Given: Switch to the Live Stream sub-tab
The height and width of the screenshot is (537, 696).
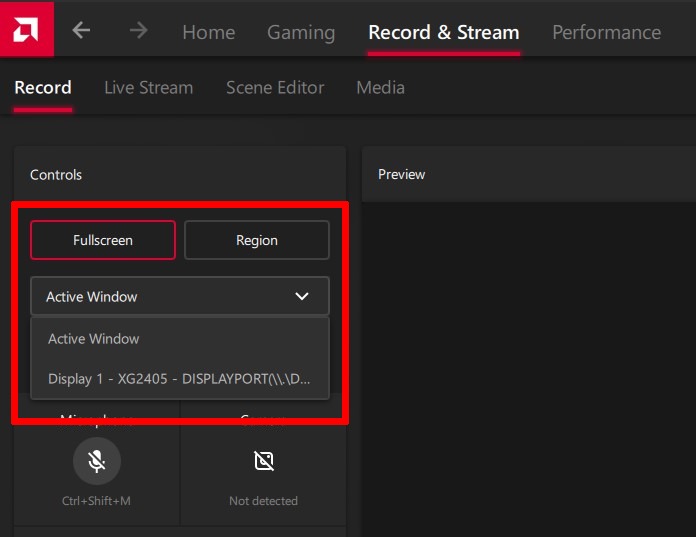Looking at the screenshot, I should coord(149,87).
